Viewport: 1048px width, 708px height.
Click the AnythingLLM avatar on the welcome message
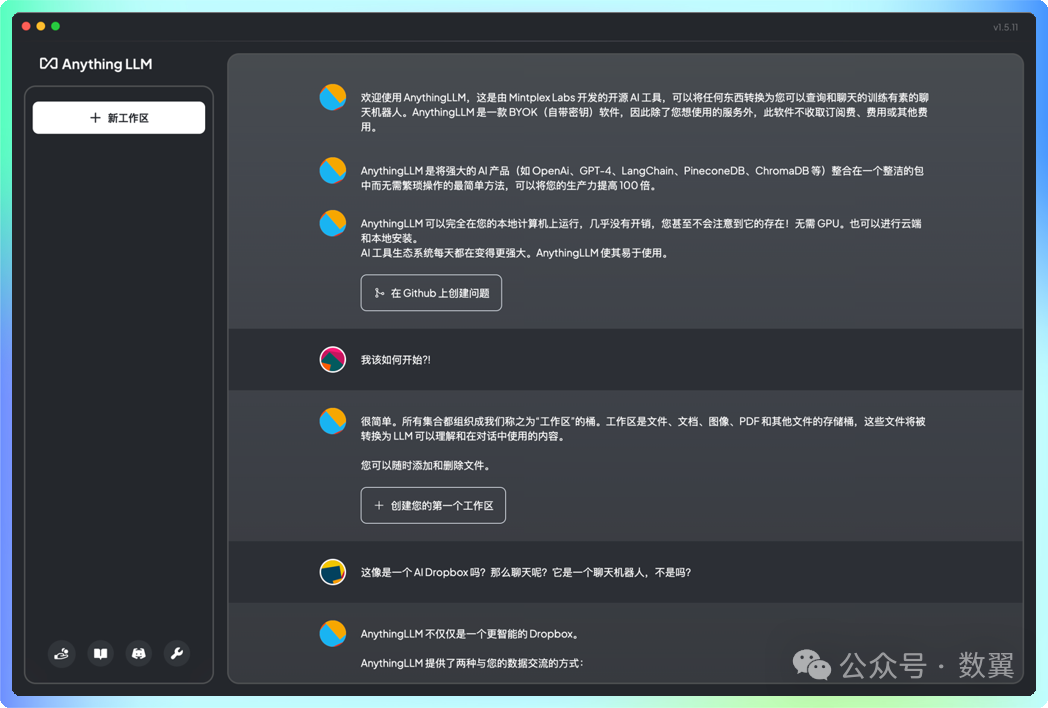click(332, 97)
